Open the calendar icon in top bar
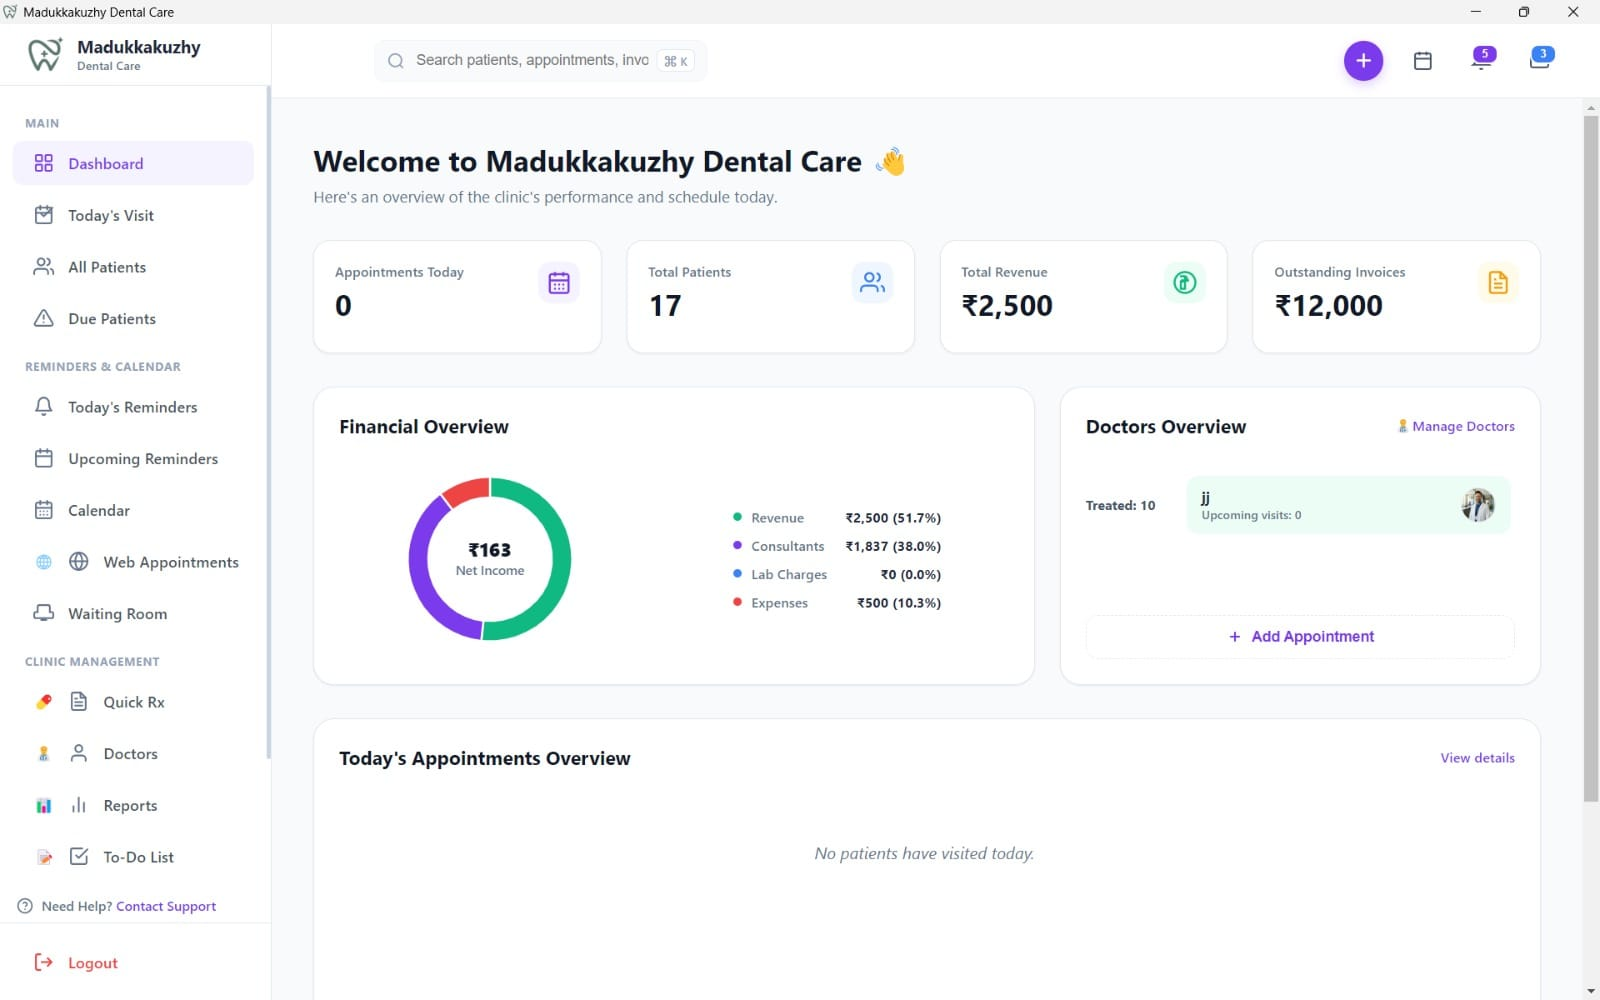 [x=1423, y=61]
